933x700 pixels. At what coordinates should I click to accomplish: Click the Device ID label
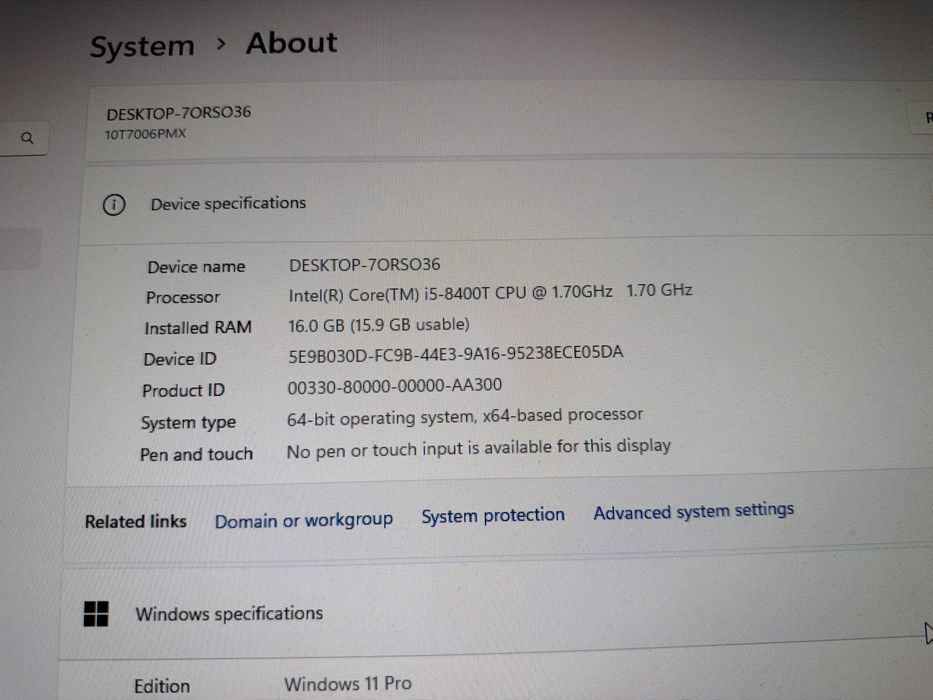[180, 359]
